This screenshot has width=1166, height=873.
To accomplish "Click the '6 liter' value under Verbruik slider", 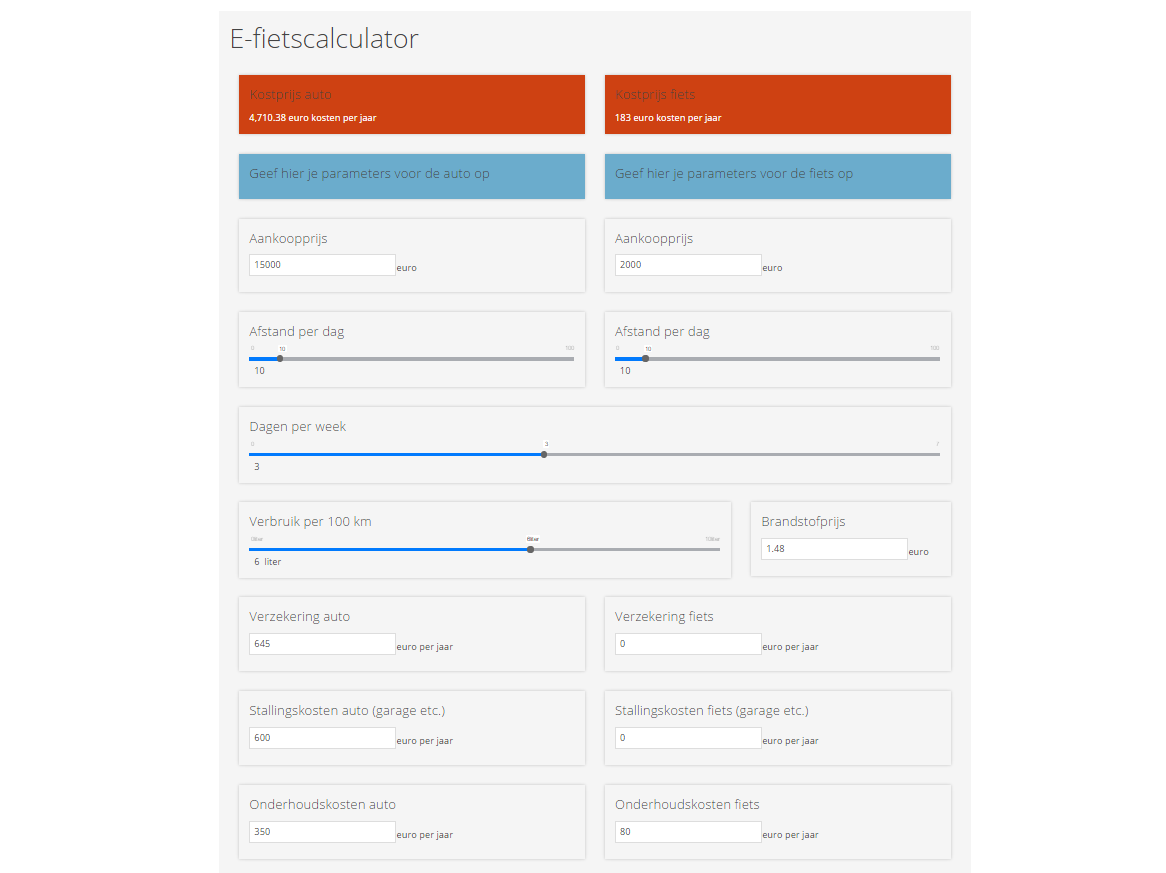I will point(268,562).
